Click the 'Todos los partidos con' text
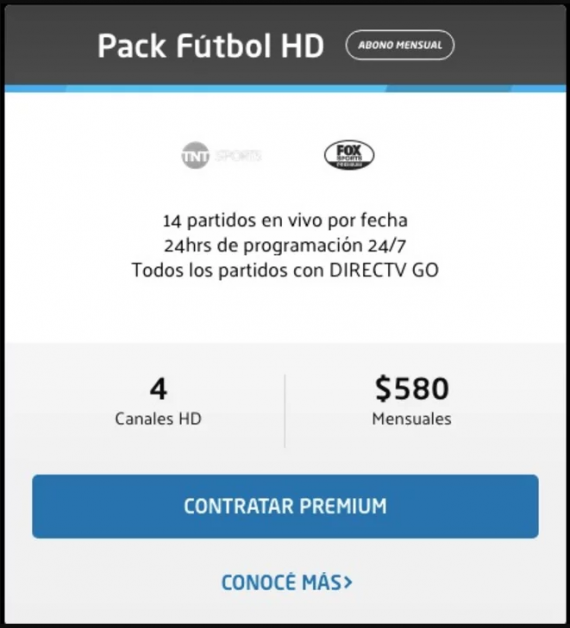Viewport: 570px width, 628px height. [x=228, y=270]
